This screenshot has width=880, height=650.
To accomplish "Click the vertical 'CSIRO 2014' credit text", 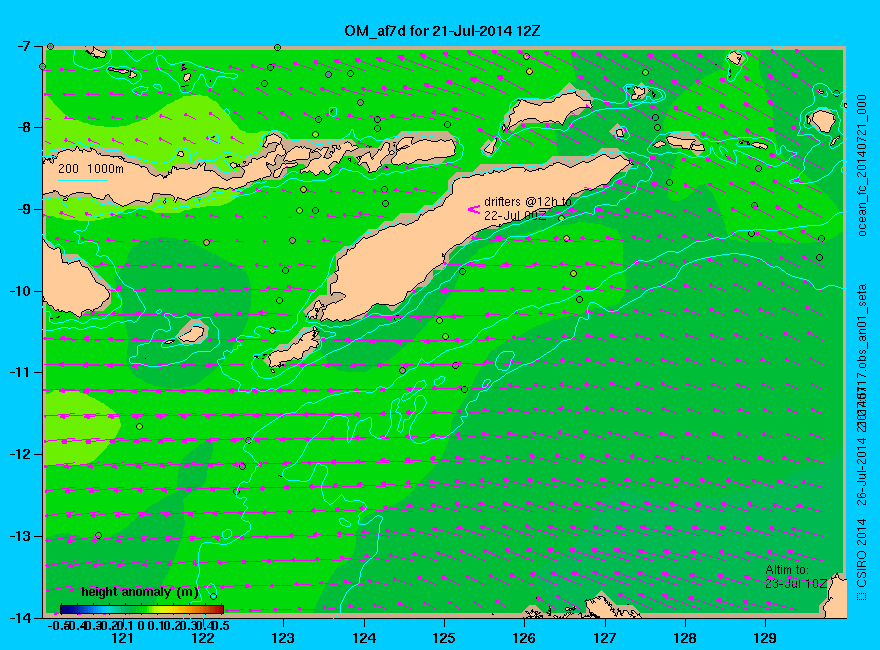I will [861, 553].
